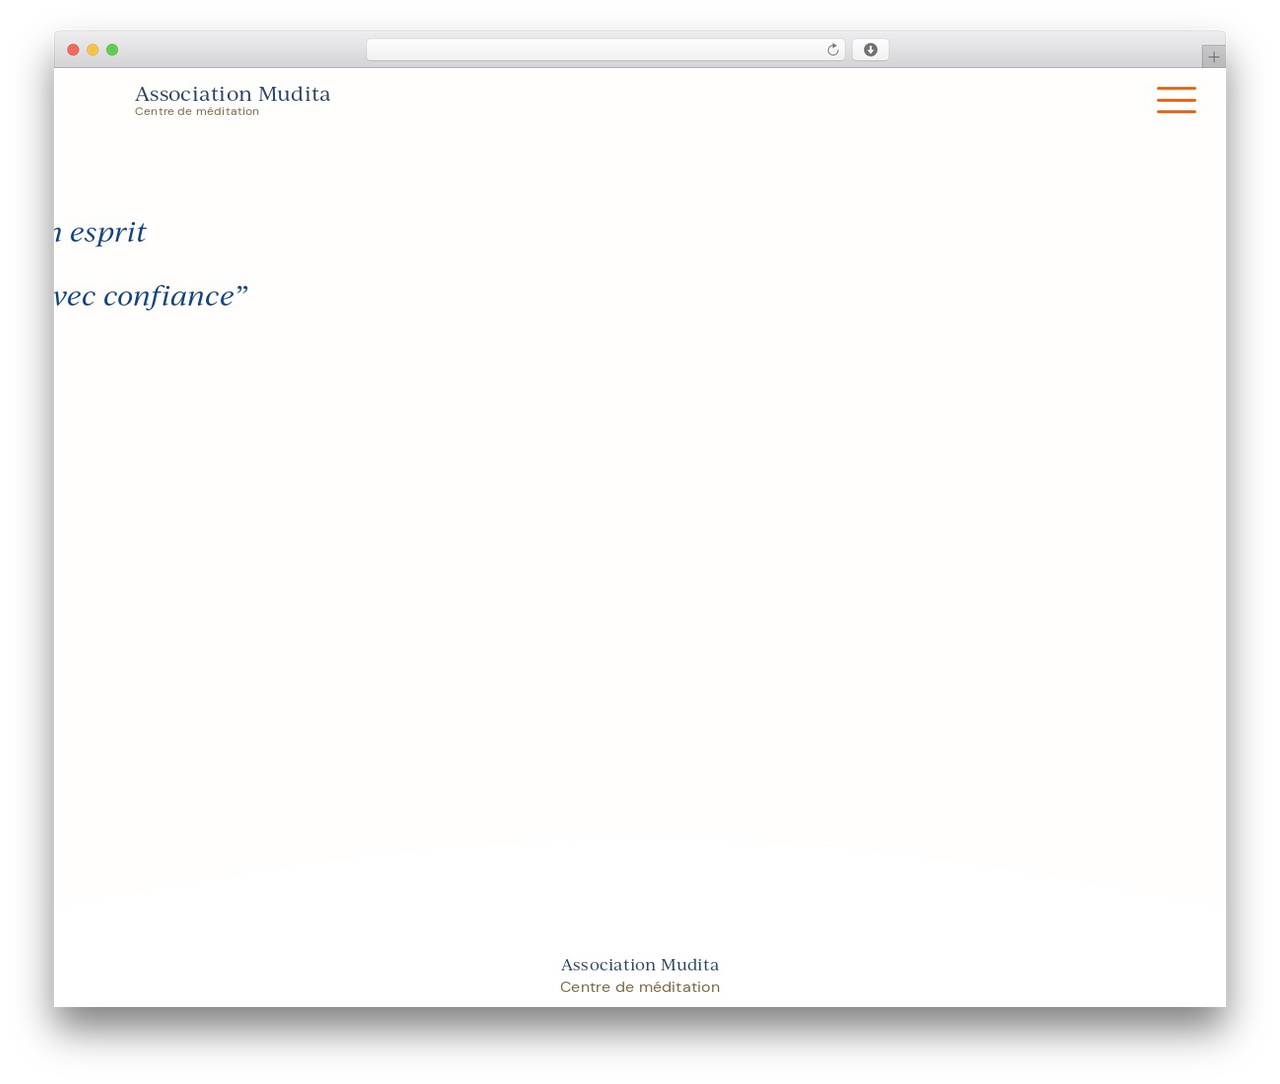Select the header subtitle Centre de méditation
Viewport: 1280px width, 1084px height.
coord(197,112)
